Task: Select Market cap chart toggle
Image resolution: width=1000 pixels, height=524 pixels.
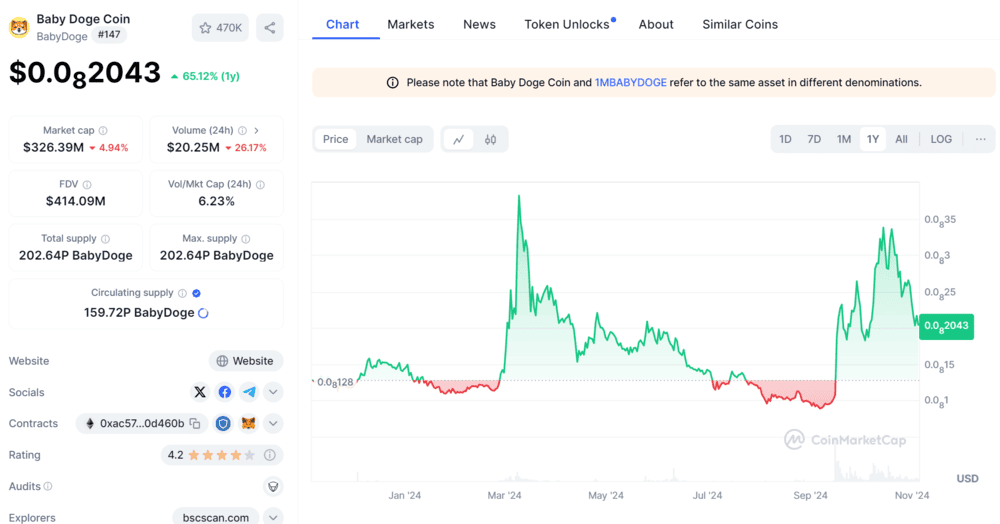Action: point(394,139)
